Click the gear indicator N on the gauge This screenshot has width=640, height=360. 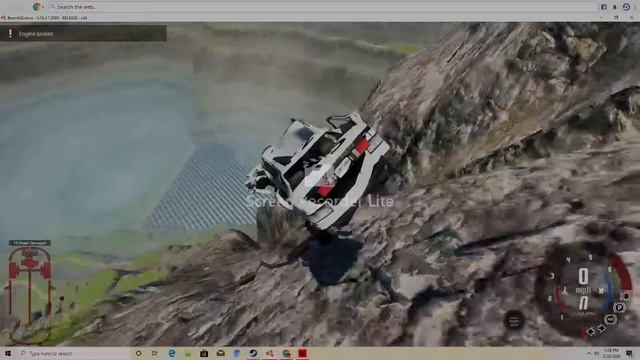[x=584, y=303]
